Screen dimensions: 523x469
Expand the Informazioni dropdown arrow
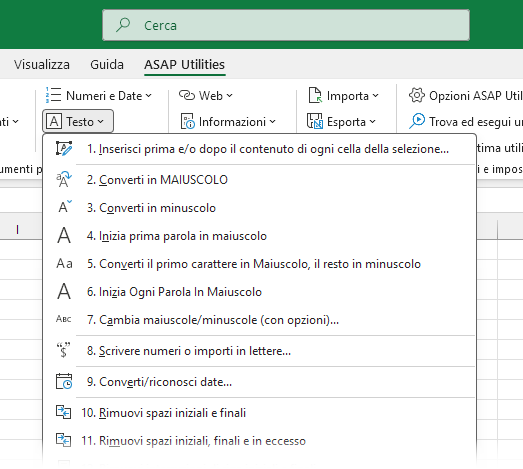click(x=273, y=122)
